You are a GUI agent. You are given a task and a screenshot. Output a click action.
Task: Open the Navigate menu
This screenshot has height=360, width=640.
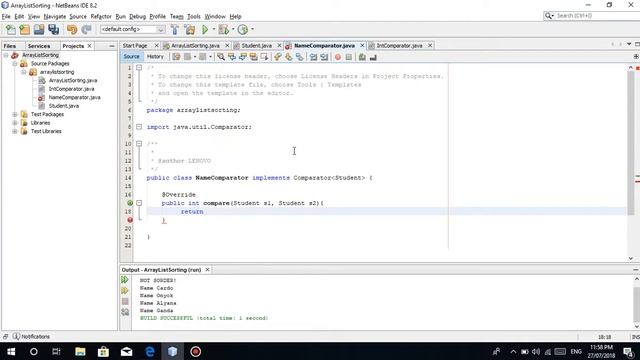55,16
